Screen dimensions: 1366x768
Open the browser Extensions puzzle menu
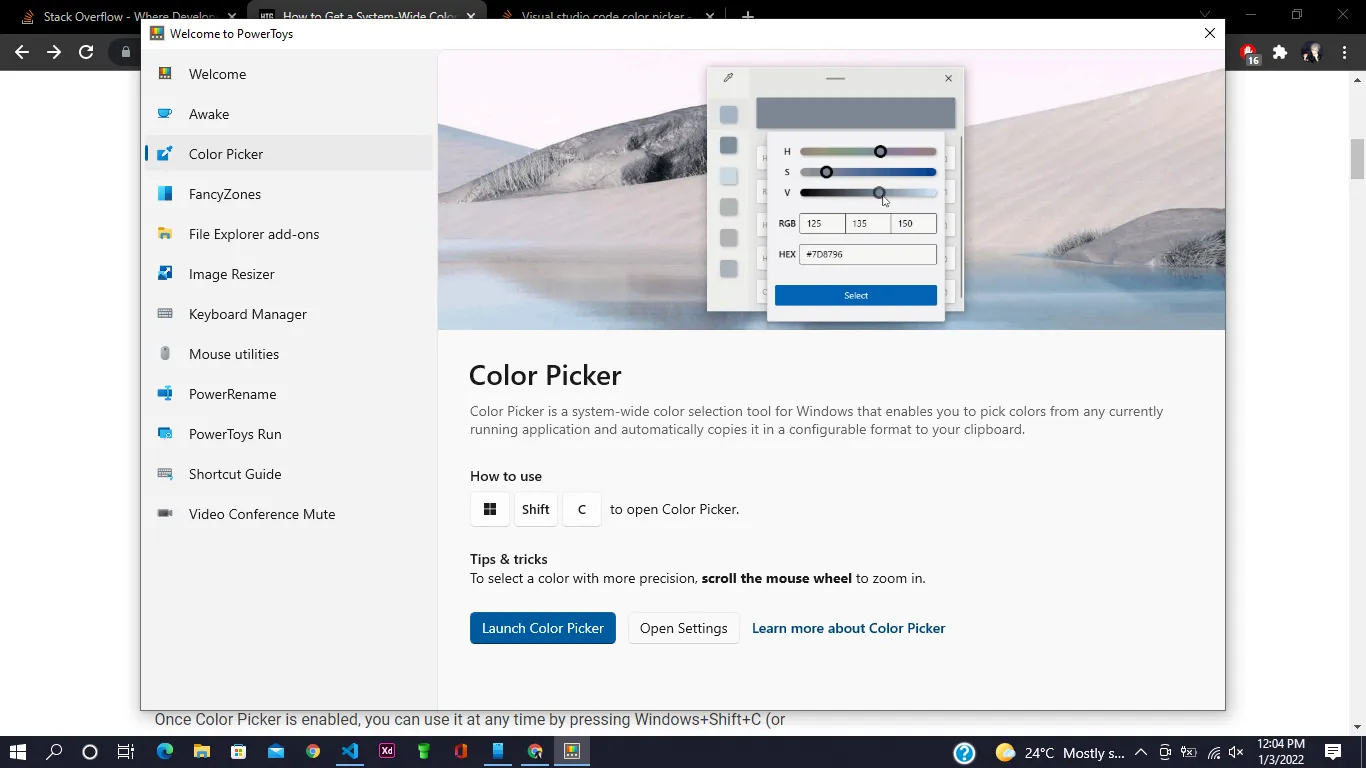1280,53
